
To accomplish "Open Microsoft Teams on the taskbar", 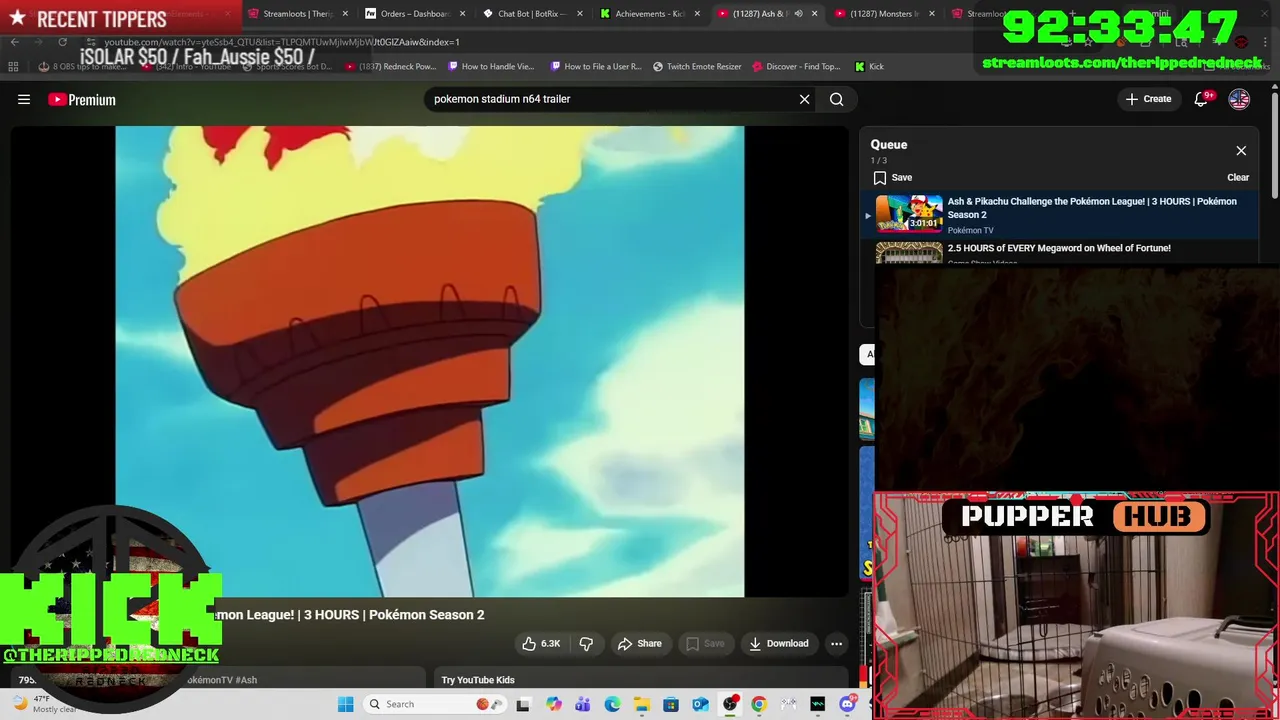I will coord(583,705).
